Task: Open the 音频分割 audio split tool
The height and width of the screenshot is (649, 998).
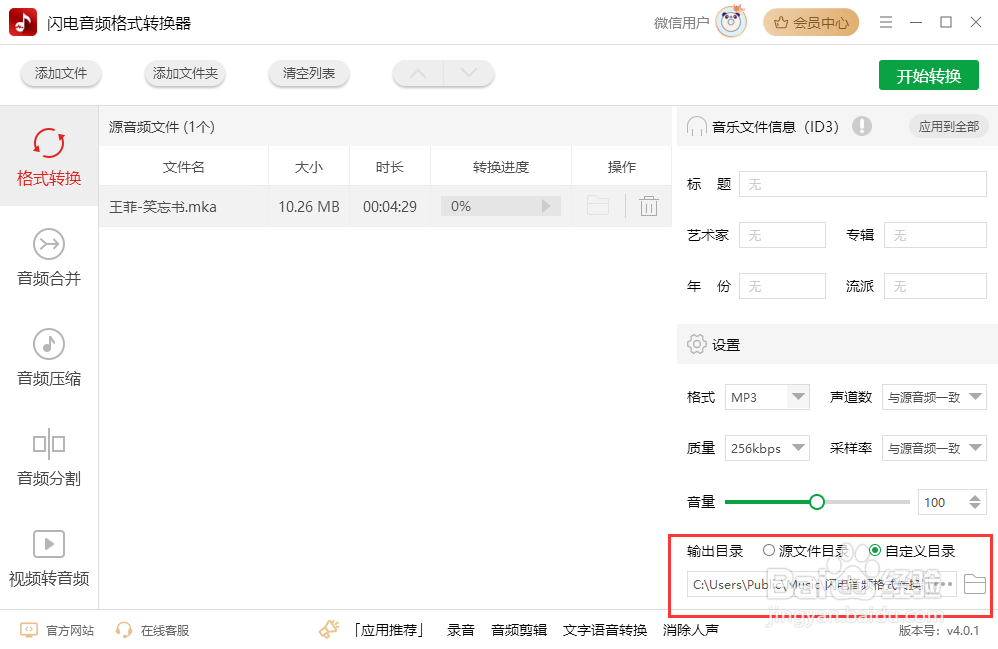Action: coord(49,457)
